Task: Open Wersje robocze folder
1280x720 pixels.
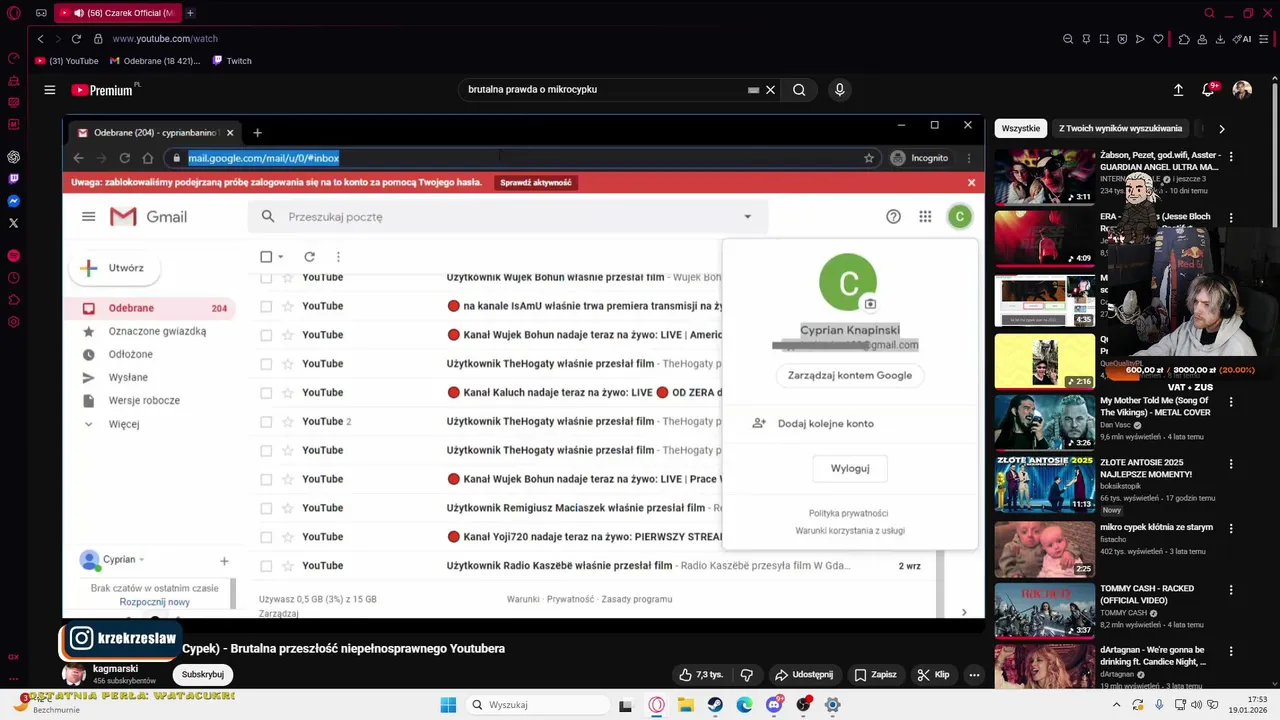Action: point(144,401)
